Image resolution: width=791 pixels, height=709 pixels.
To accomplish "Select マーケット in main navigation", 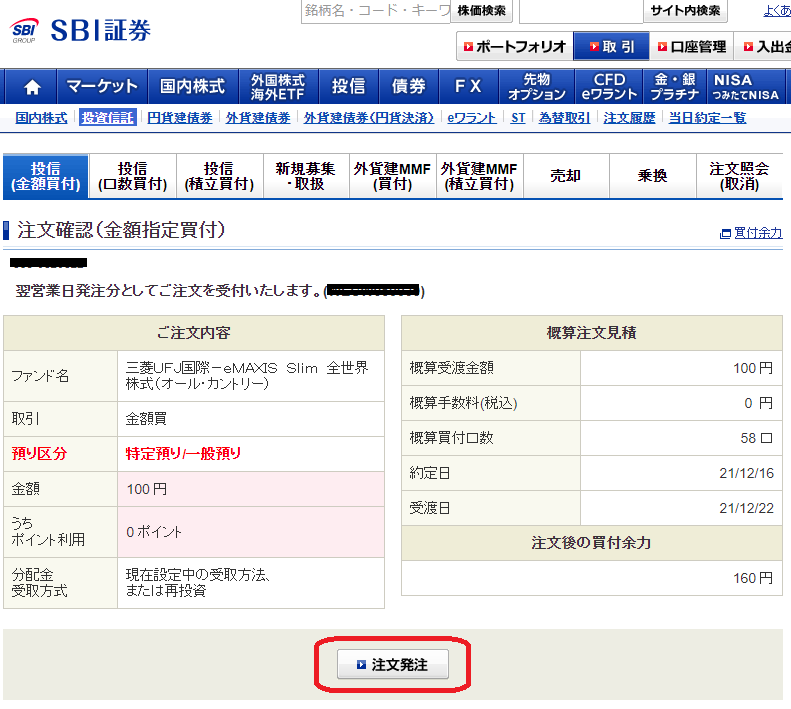I will (x=102, y=87).
